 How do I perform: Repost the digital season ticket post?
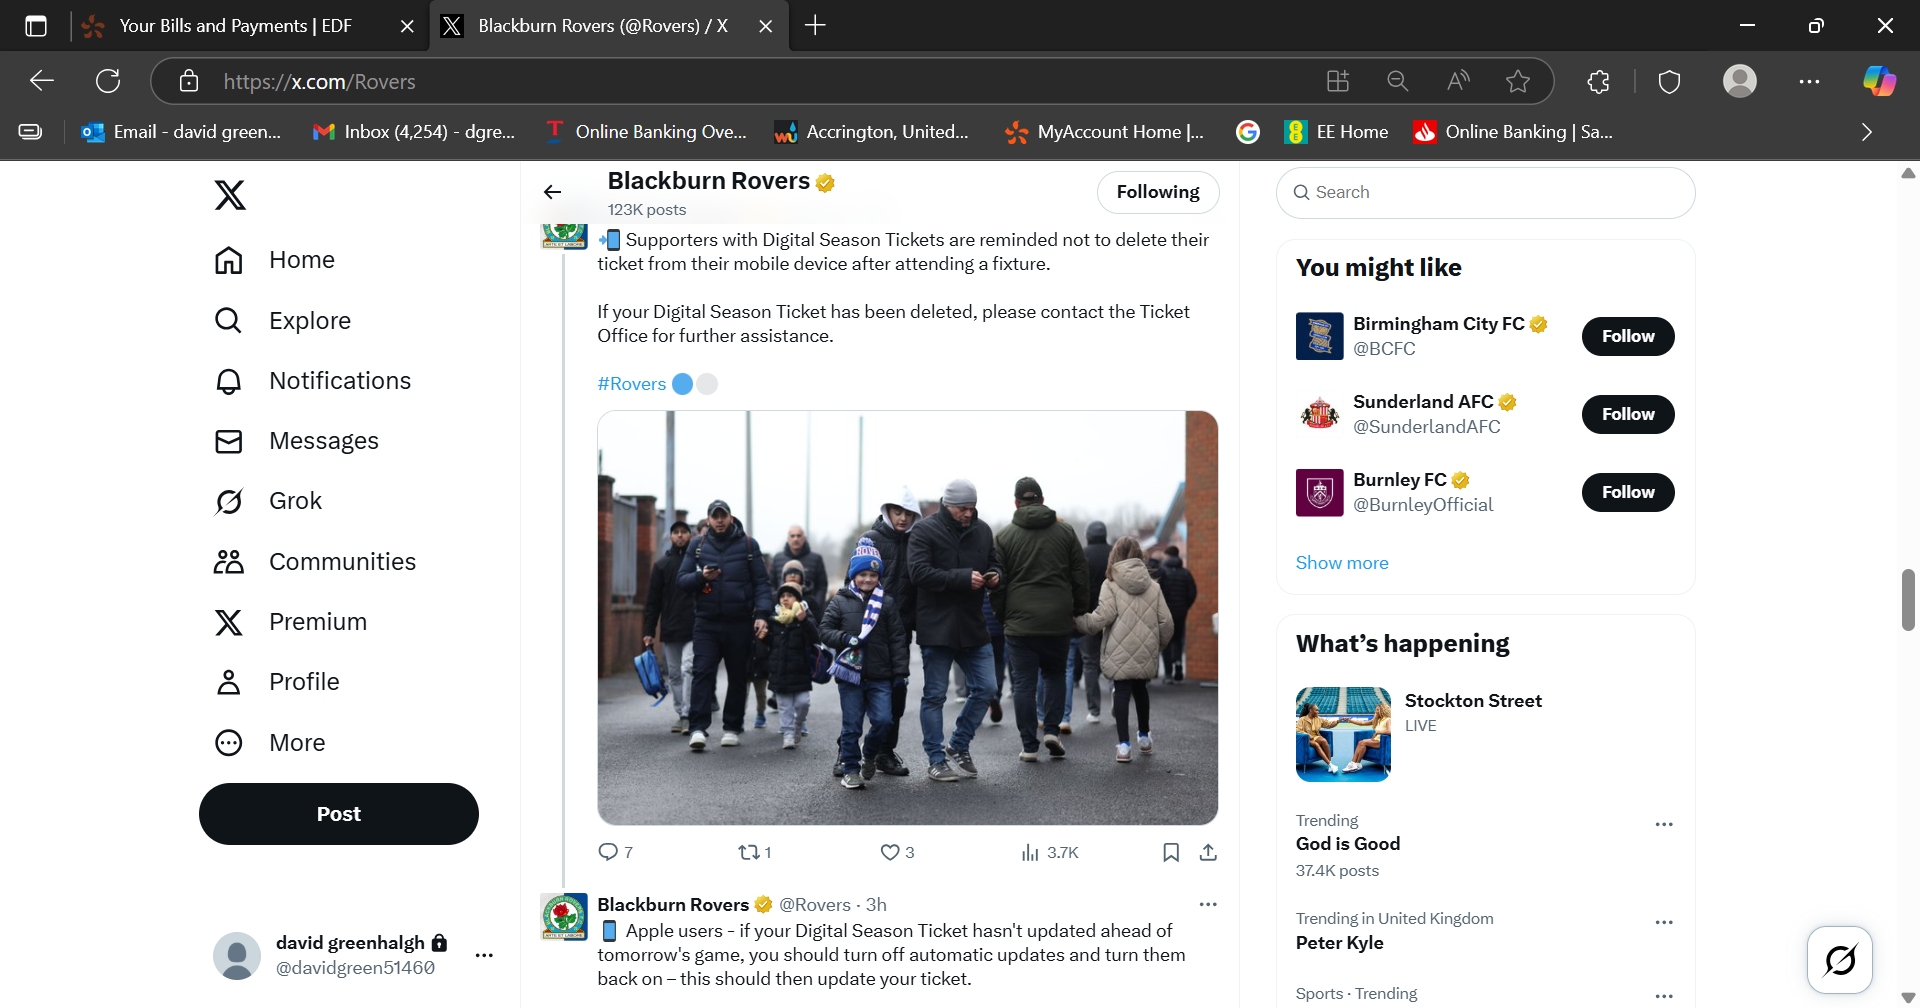coord(754,852)
